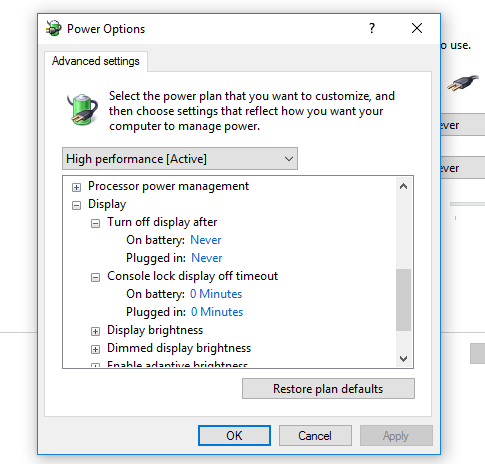Screen dimensions: 485x464
Task: Confirm the dialog with OK
Action: [x=234, y=436]
